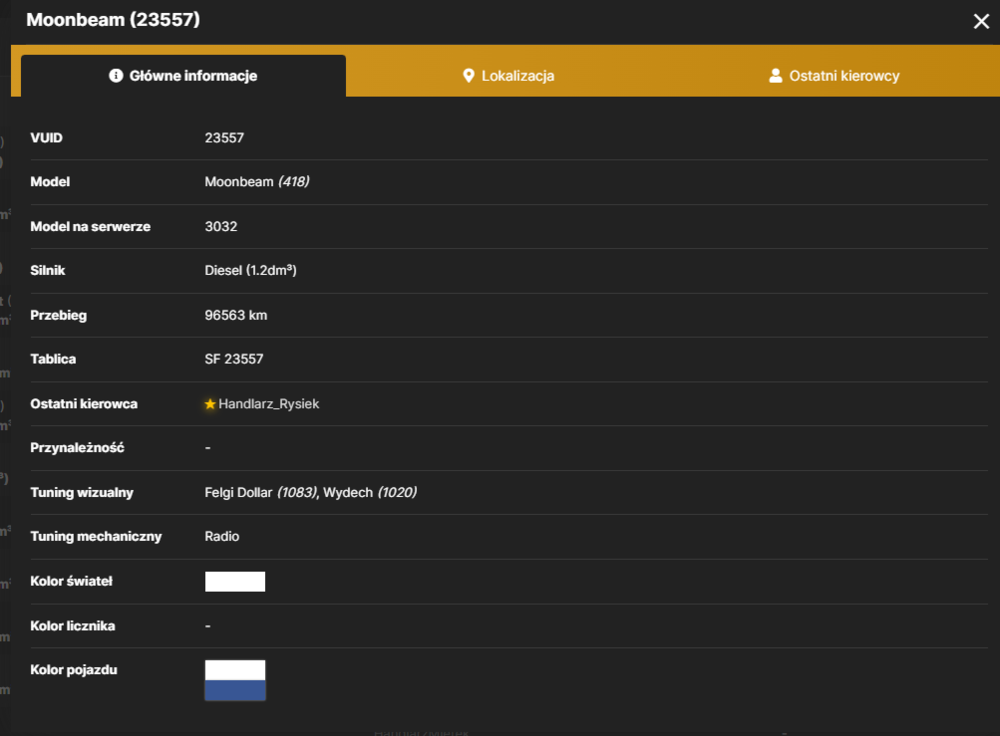
Task: Click the Diesel (1.2dm³) engine value
Action: tap(250, 270)
